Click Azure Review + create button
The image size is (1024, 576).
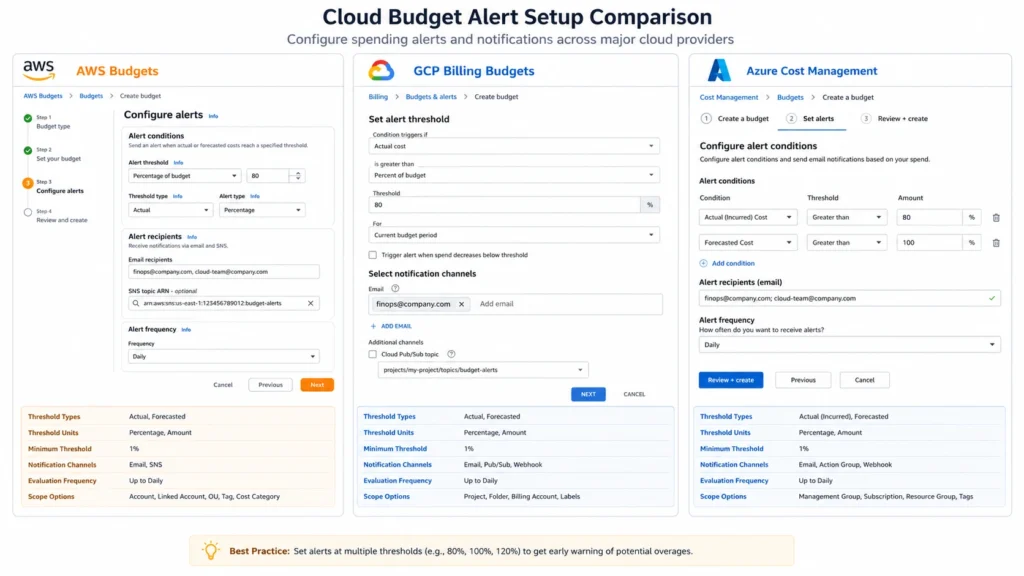click(x=731, y=380)
